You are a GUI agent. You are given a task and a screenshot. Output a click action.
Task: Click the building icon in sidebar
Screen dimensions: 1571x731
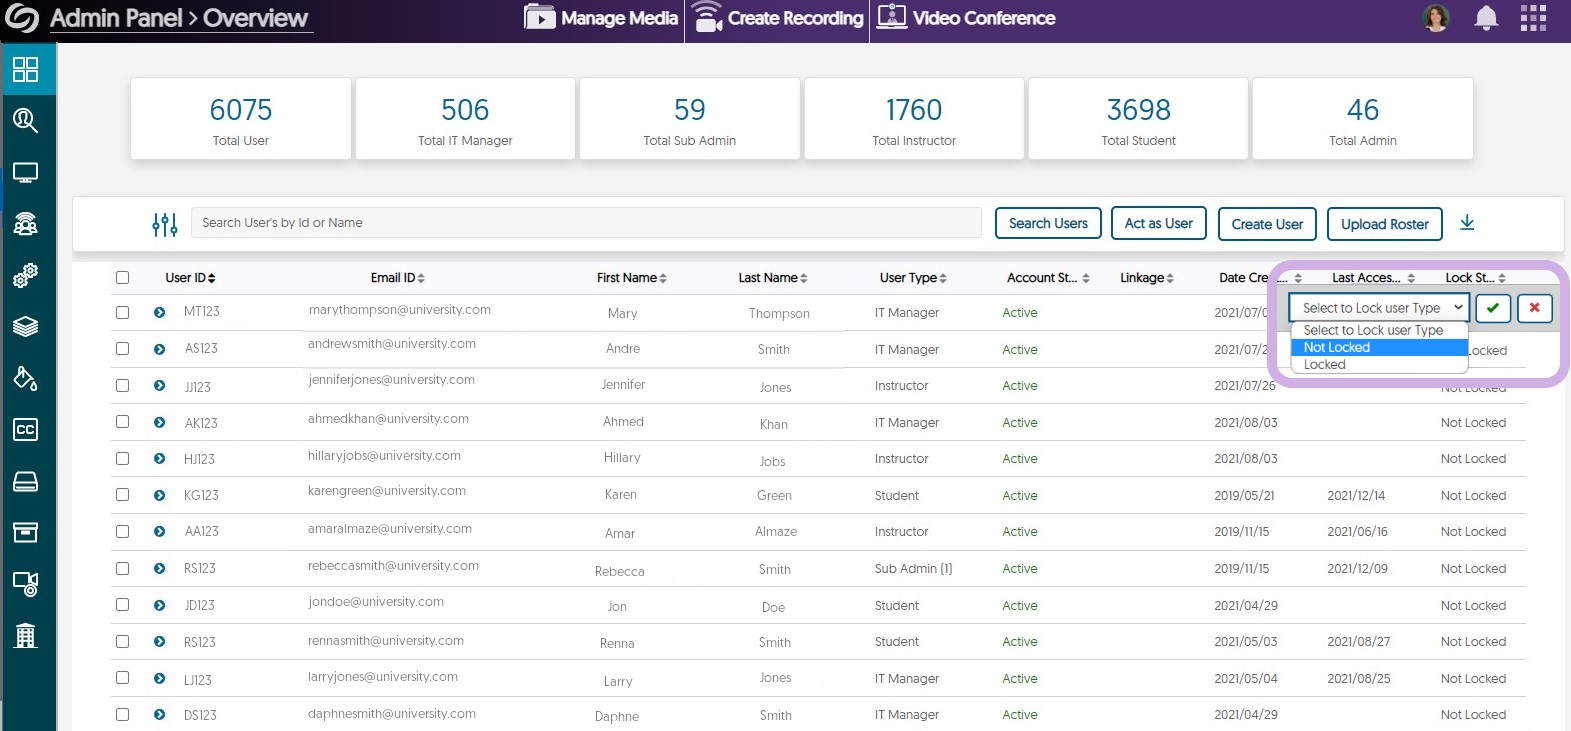coord(25,635)
